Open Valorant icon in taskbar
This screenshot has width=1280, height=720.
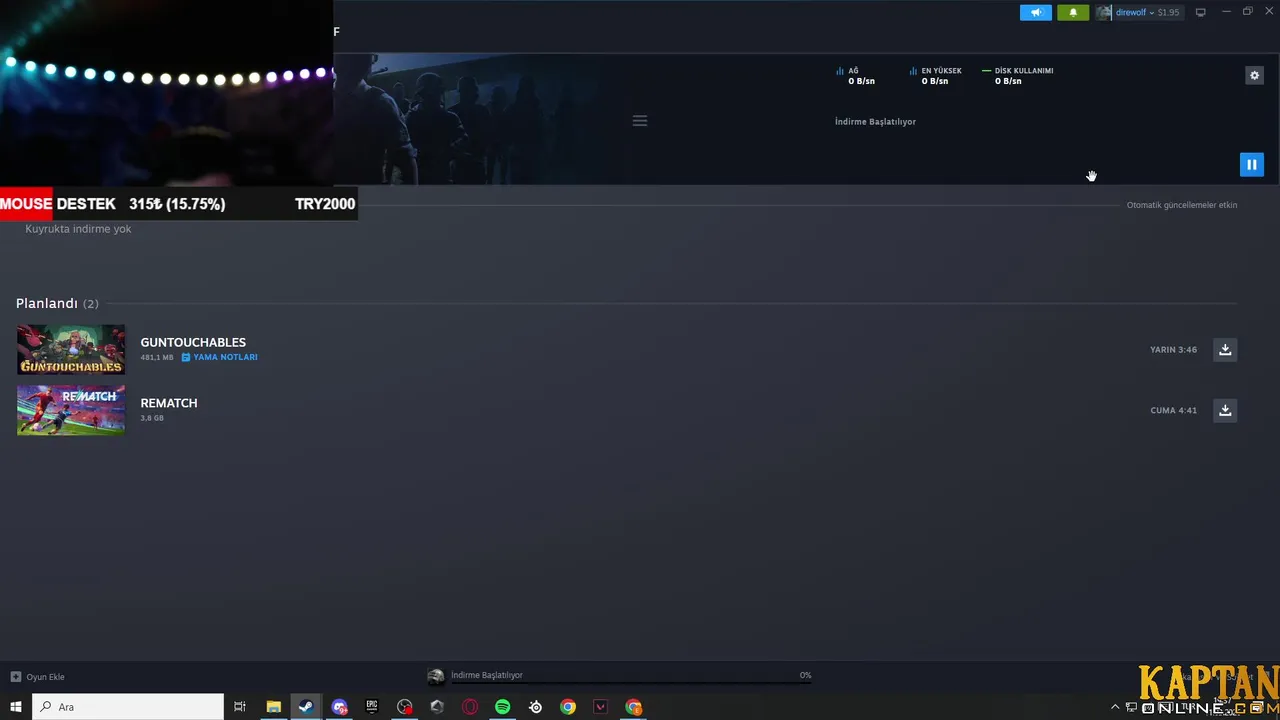point(601,707)
